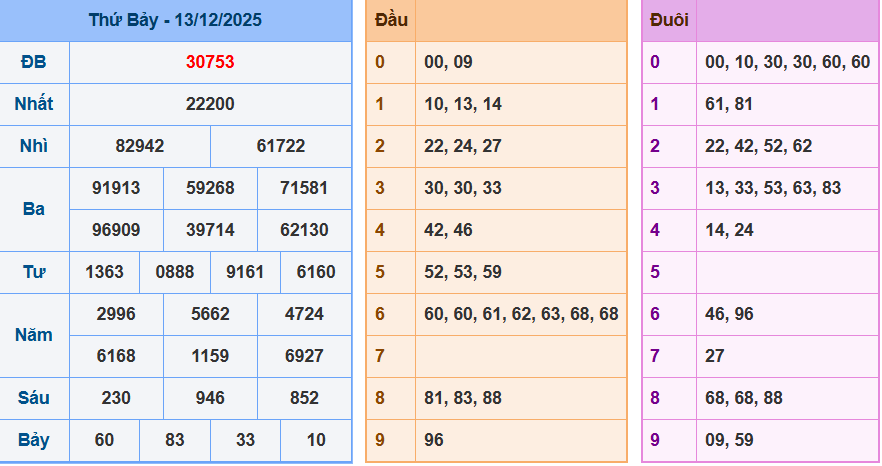This screenshot has height=466, width=882.
Task: Click the Bảy prize row label
Action: pyautogui.click(x=34, y=440)
